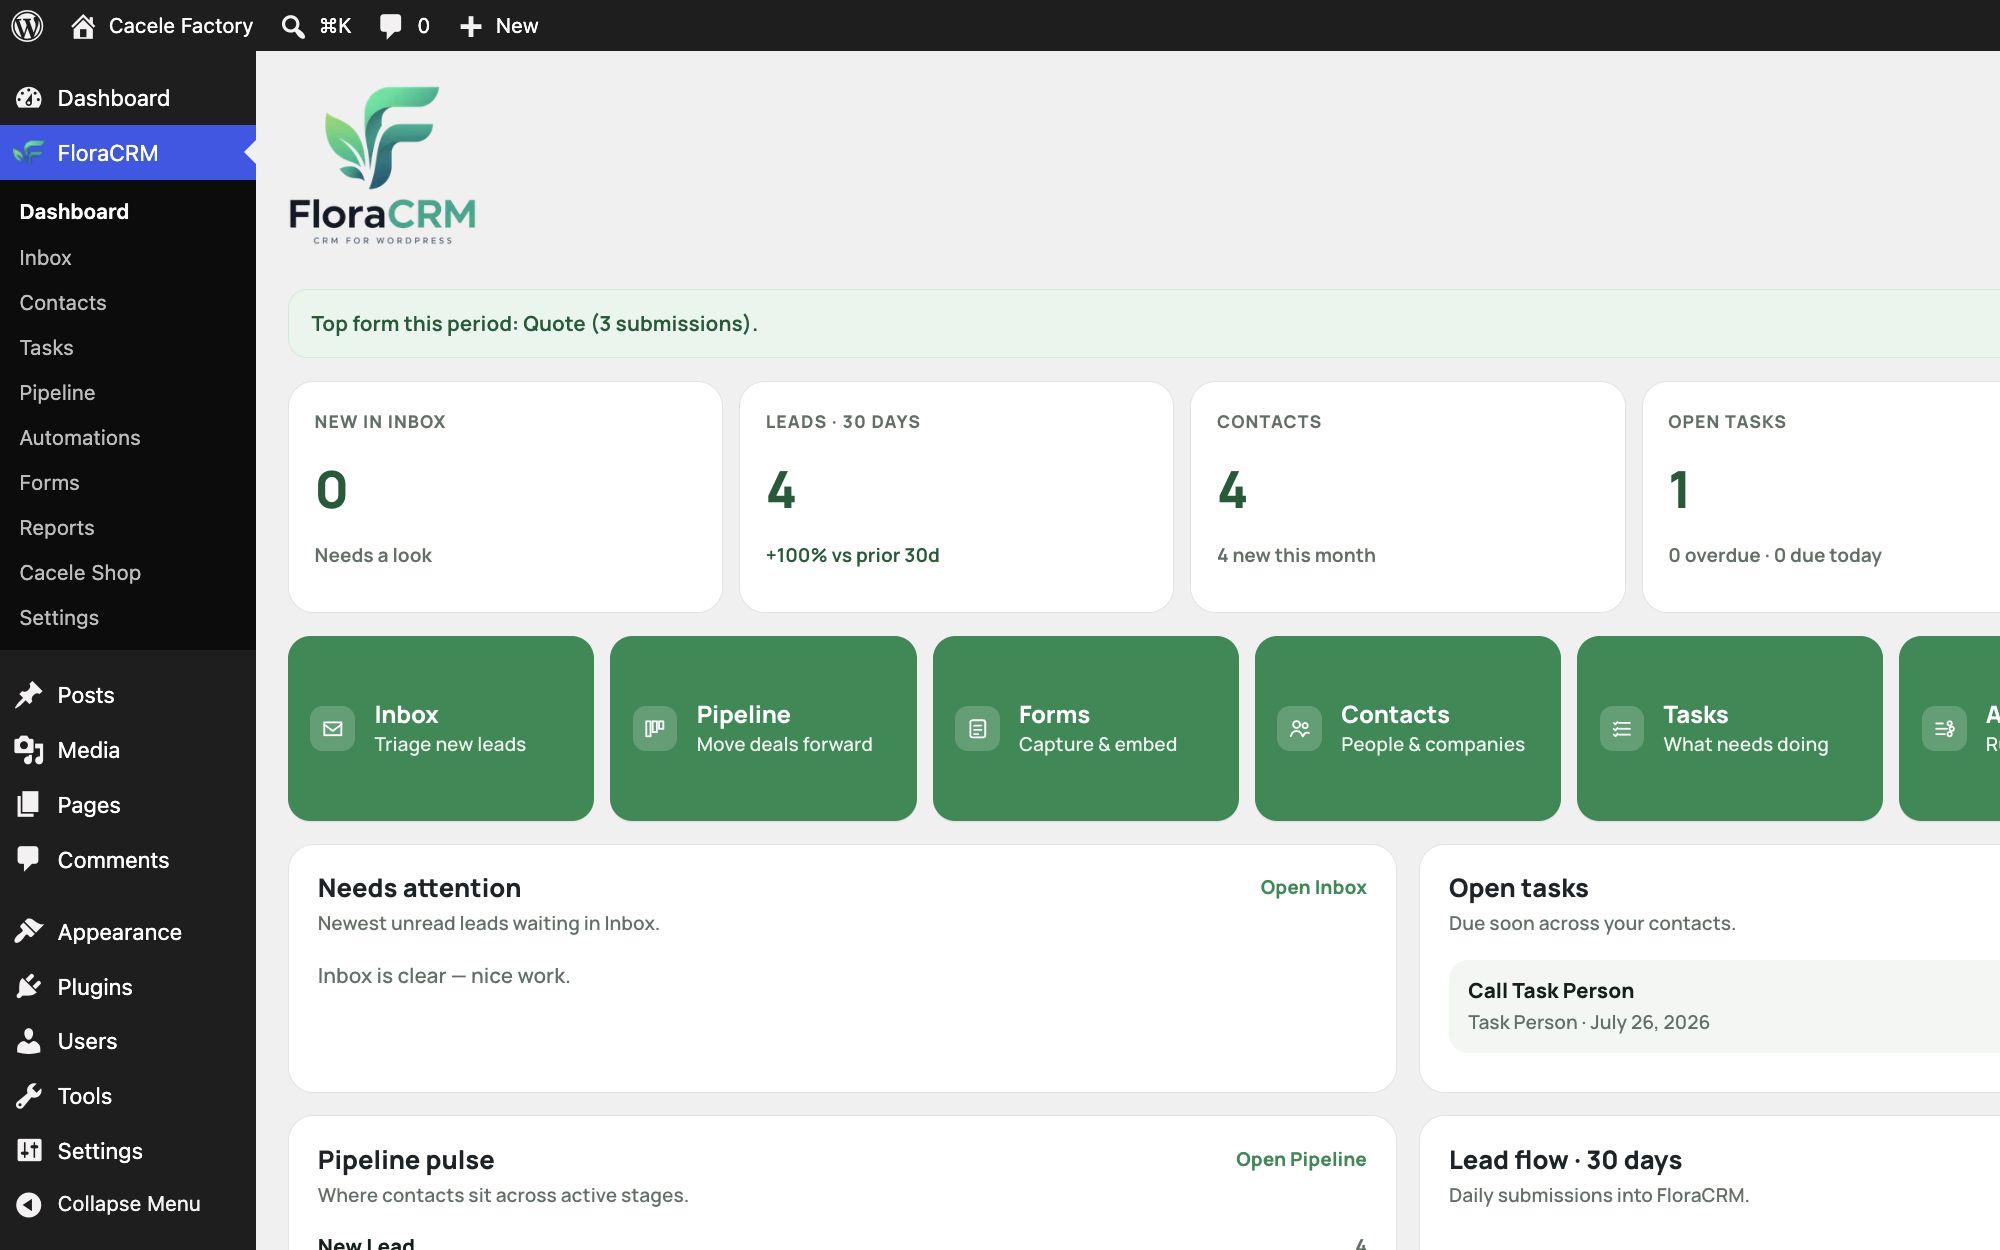The height and width of the screenshot is (1250, 2000).
Task: Click the checklist icon on Tasks card
Action: point(1622,729)
